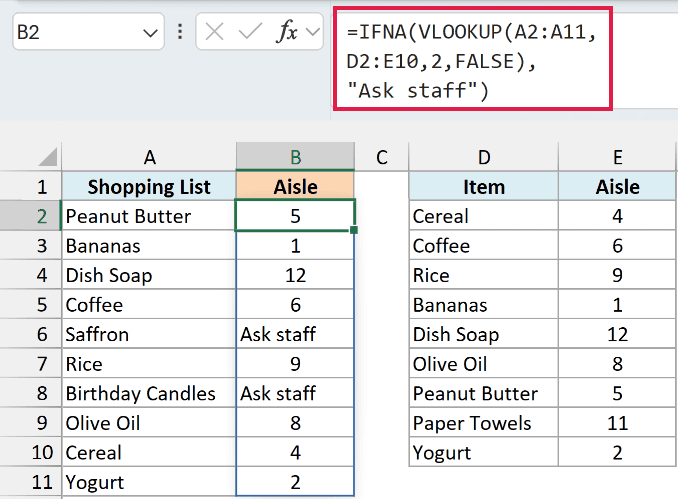Select 'Cereal' in the Shopping List column

[x=149, y=452]
